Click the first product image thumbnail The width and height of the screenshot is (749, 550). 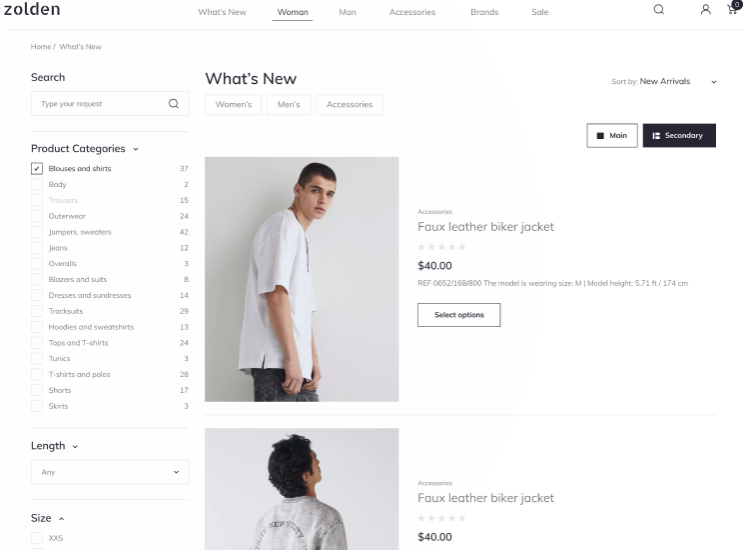click(302, 280)
